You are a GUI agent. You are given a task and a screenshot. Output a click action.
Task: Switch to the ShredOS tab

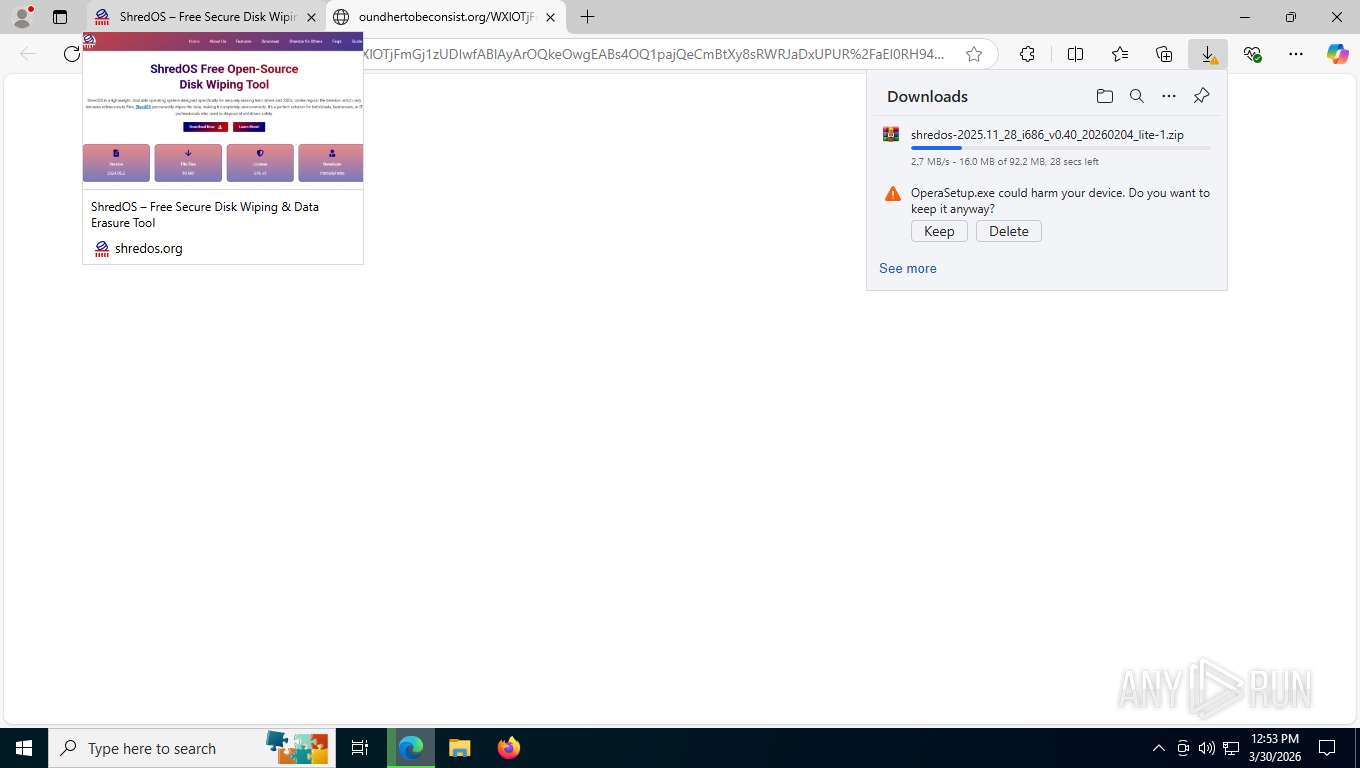(x=206, y=17)
